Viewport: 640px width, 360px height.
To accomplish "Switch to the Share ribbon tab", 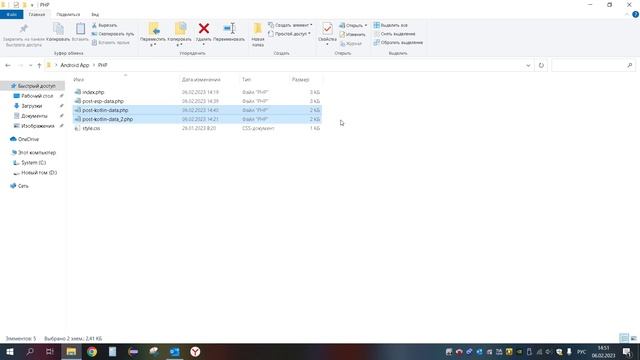I will (x=68, y=14).
